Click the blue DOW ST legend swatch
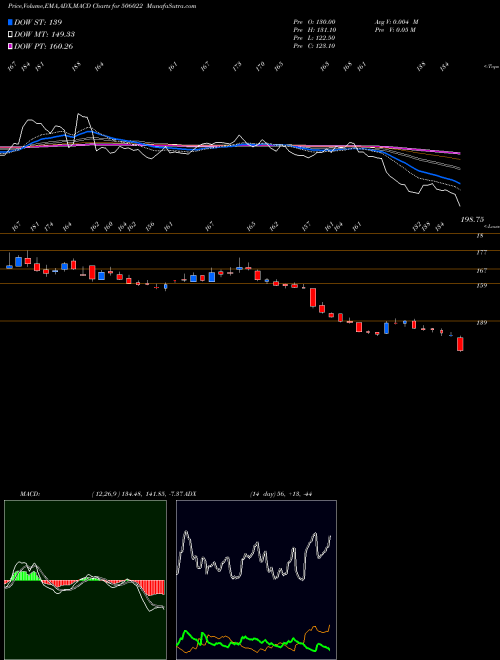The width and height of the screenshot is (500, 660). (x=10, y=22)
